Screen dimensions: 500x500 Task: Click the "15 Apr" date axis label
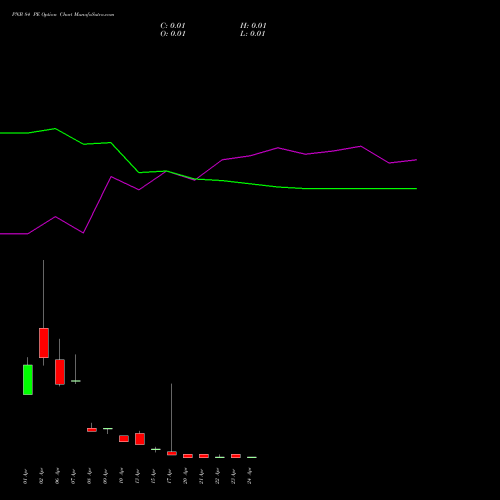pyautogui.click(x=154, y=476)
